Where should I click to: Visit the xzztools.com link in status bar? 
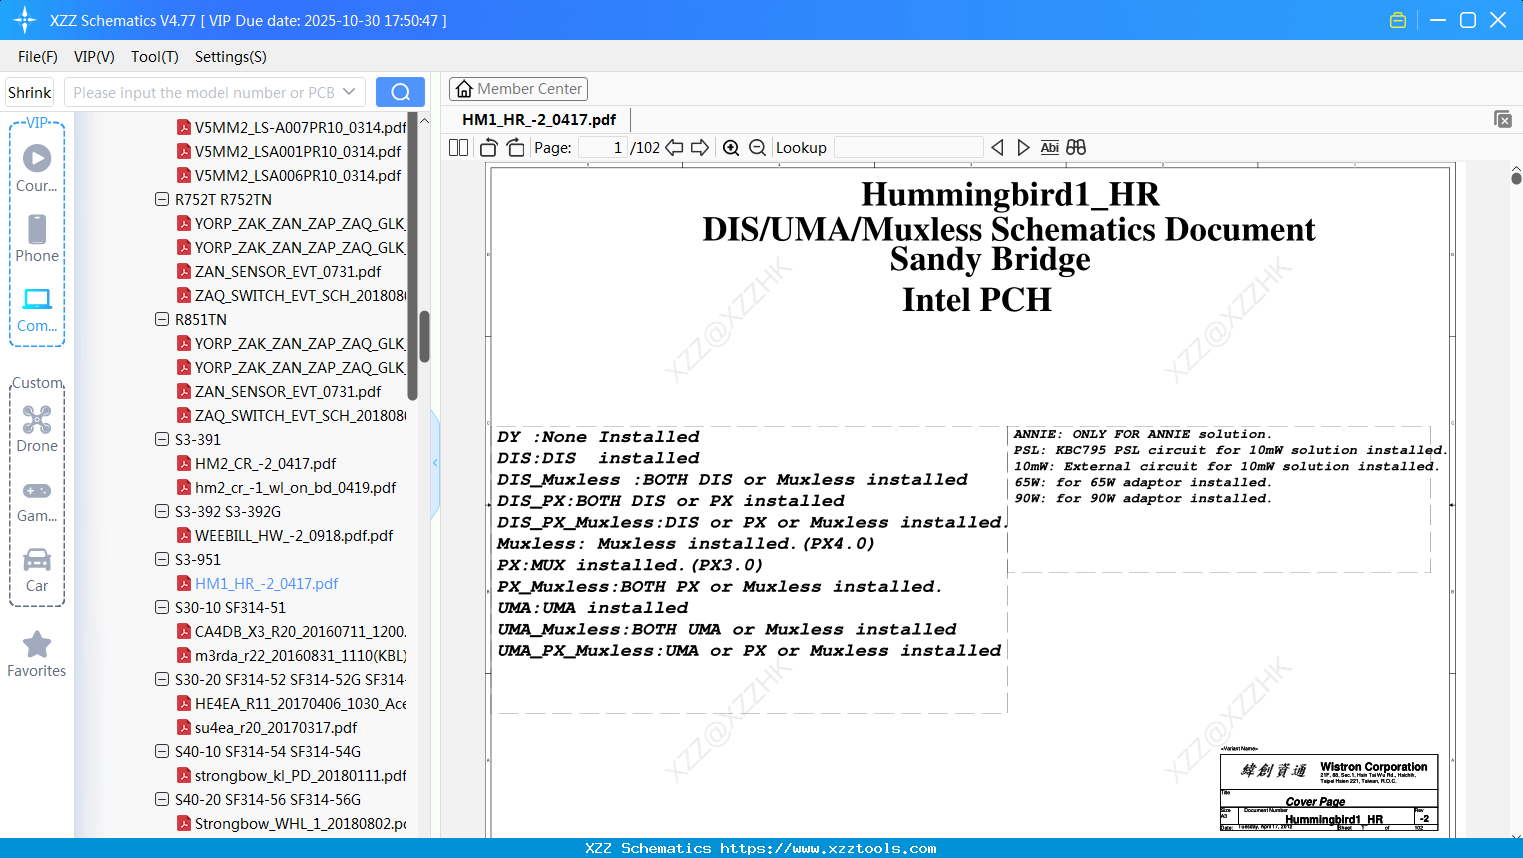pos(828,848)
